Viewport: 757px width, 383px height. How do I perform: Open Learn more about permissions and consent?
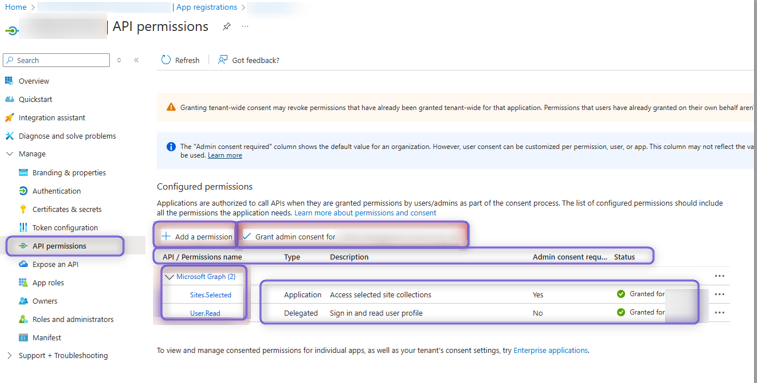click(x=365, y=213)
